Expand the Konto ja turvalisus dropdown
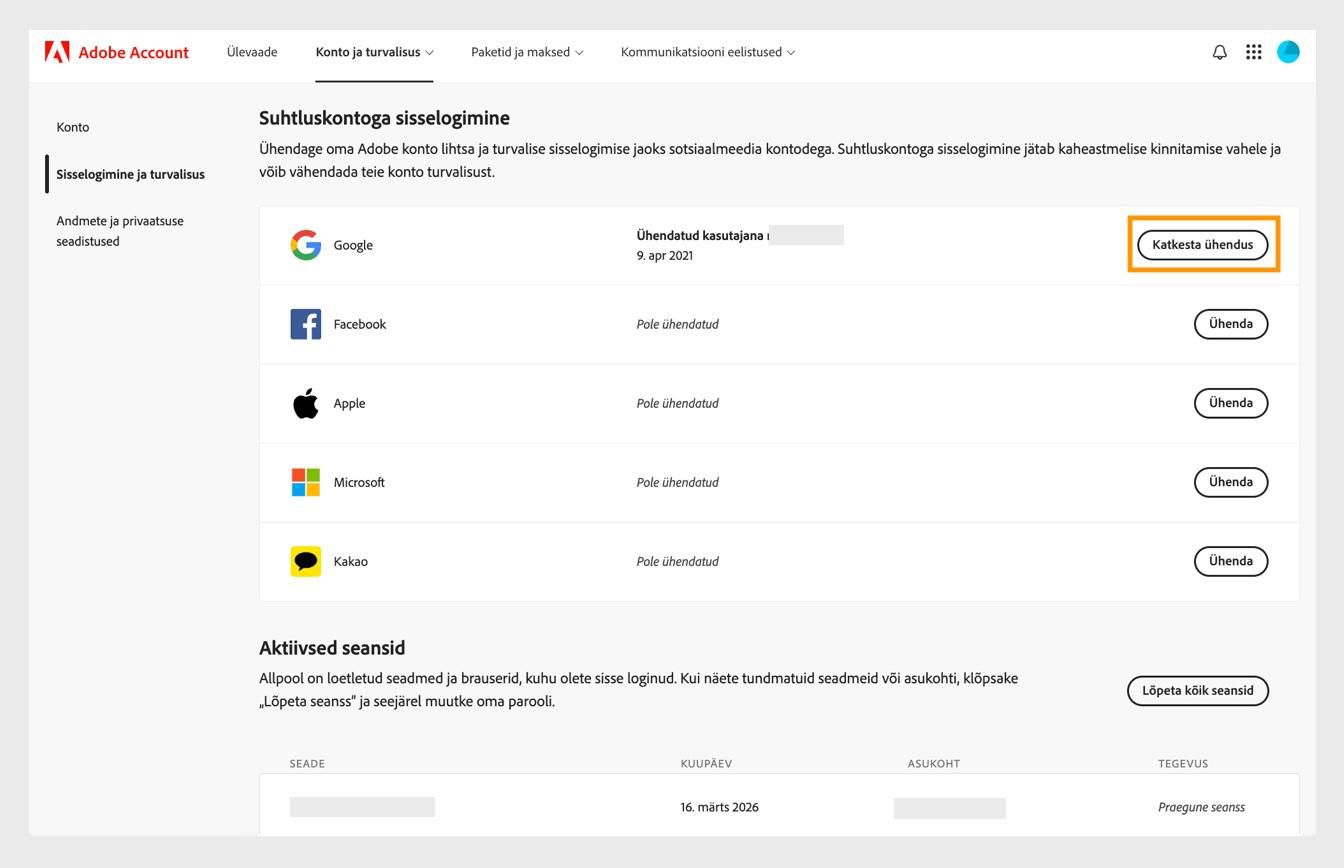Screen dimensions: 1344x868 (374, 52)
